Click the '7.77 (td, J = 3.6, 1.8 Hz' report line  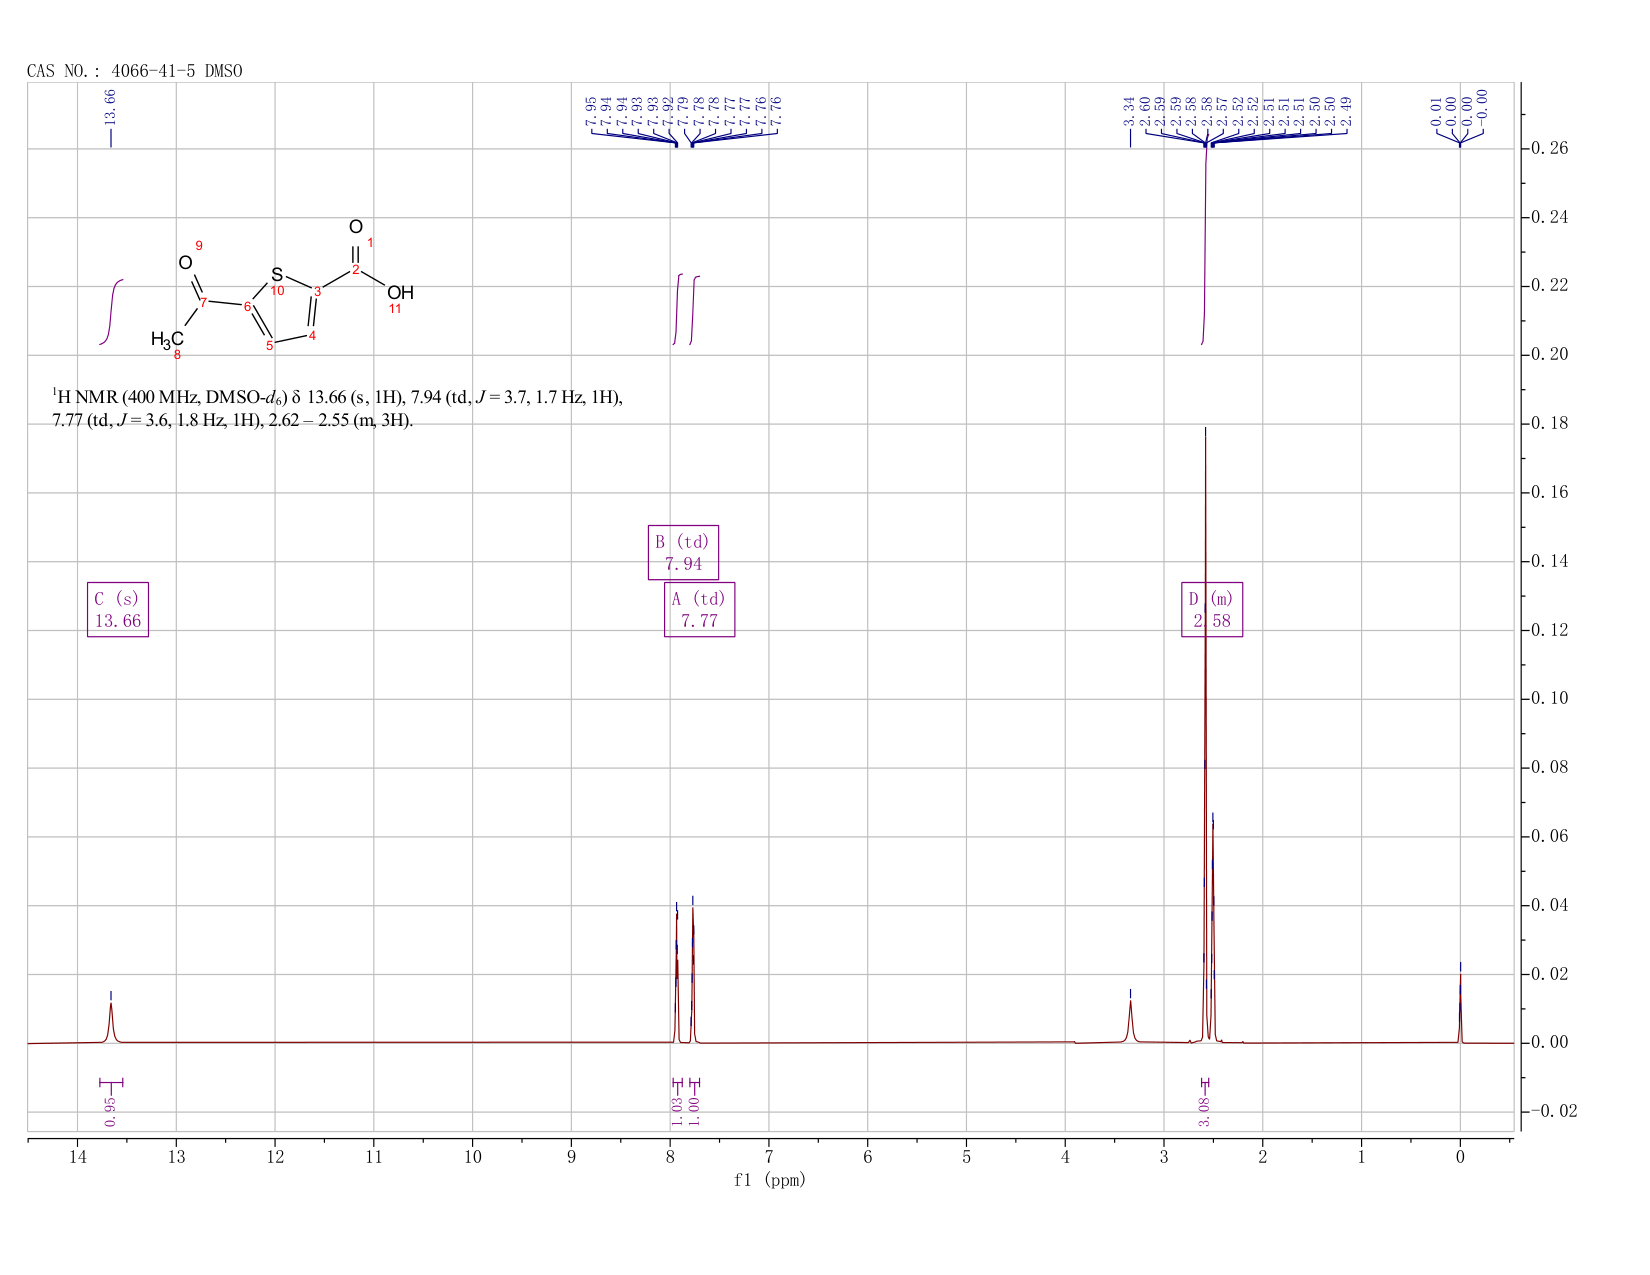[233, 421]
